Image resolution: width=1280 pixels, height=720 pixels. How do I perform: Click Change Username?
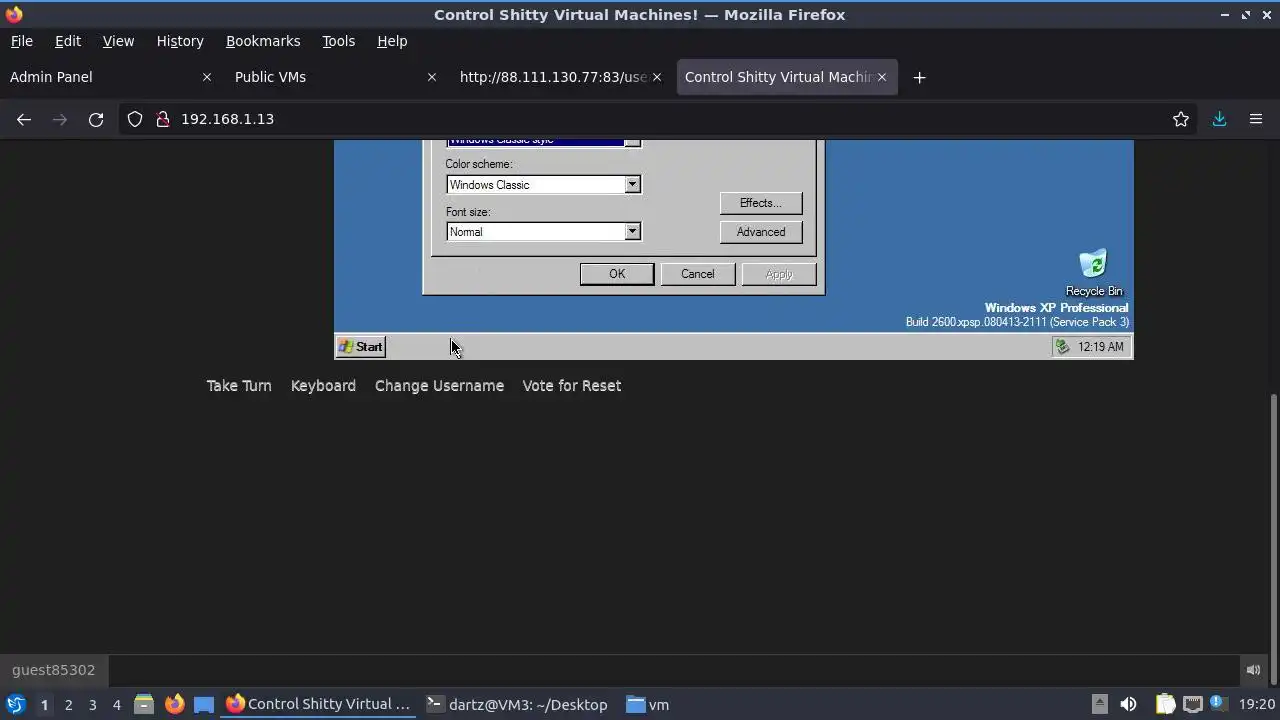[x=439, y=386]
